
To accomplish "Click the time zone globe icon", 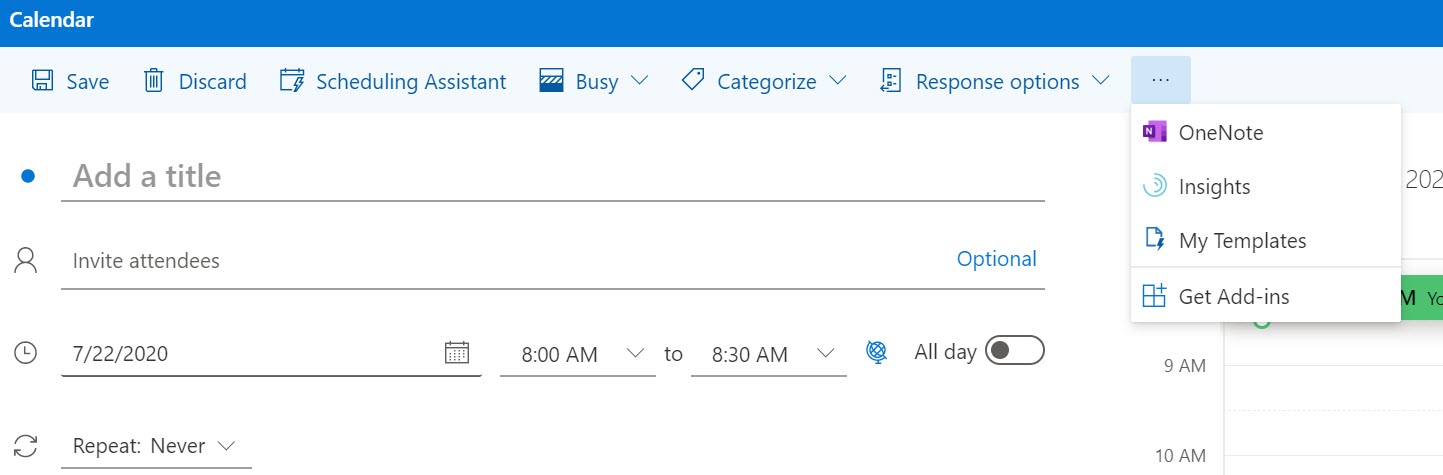I will coord(876,352).
